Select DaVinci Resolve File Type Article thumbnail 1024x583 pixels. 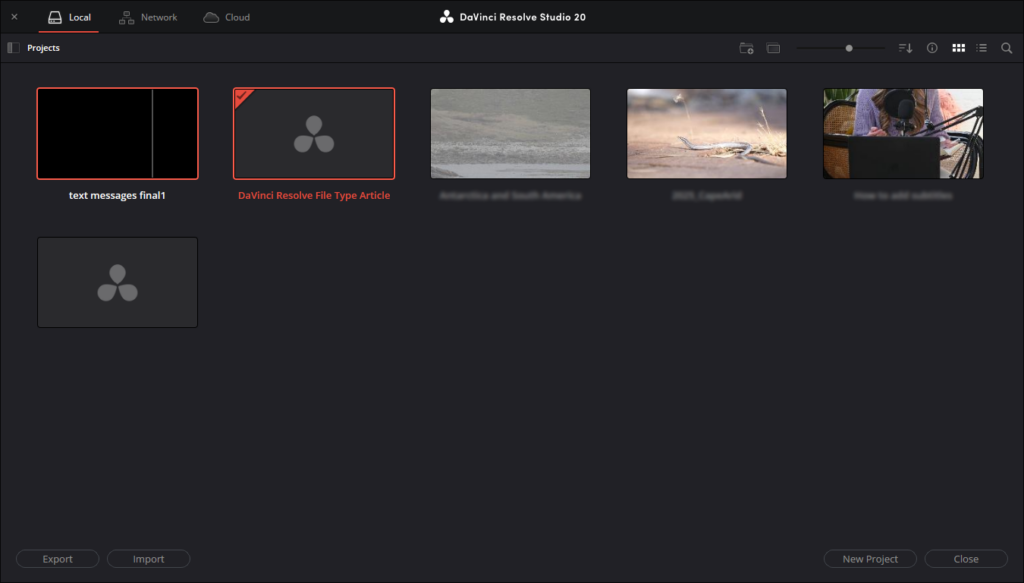314,133
